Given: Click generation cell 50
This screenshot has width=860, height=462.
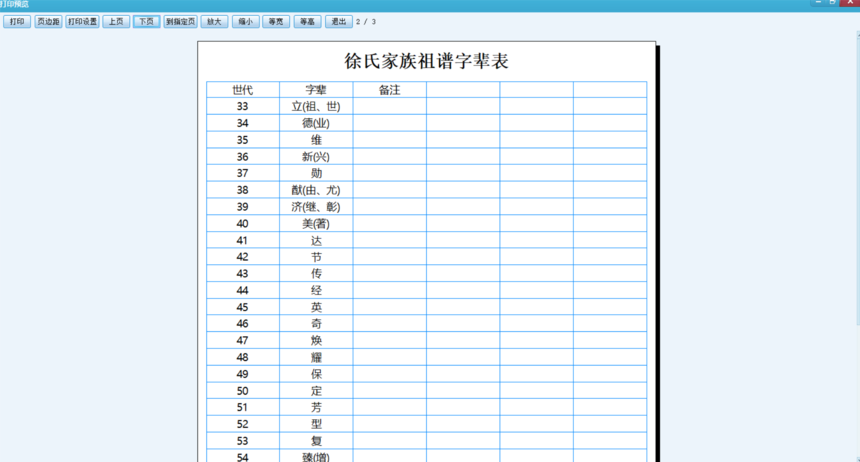Looking at the screenshot, I should [242, 391].
